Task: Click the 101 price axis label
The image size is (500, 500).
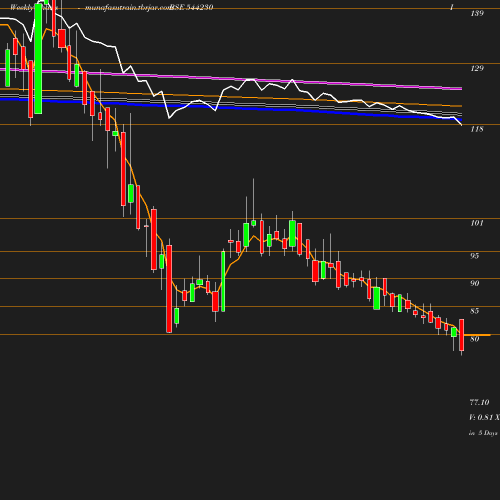Action: click(477, 223)
